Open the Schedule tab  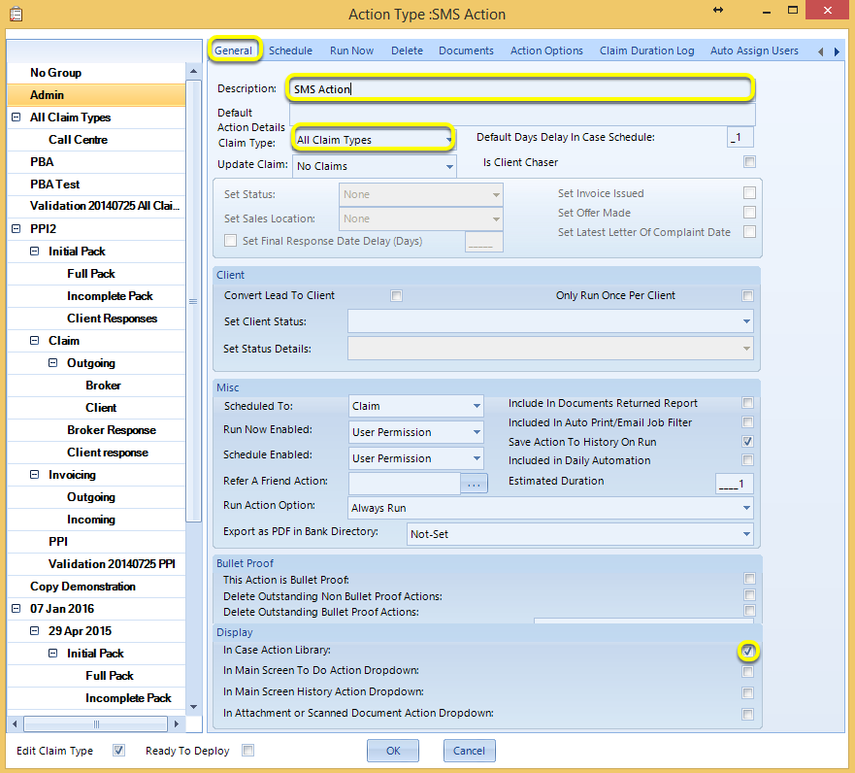tap(290, 51)
